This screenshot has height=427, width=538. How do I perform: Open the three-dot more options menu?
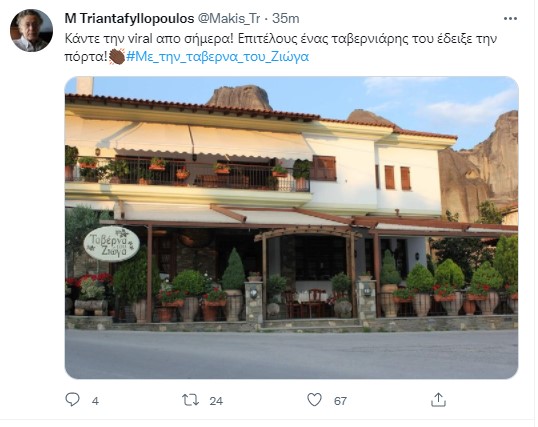[510, 19]
